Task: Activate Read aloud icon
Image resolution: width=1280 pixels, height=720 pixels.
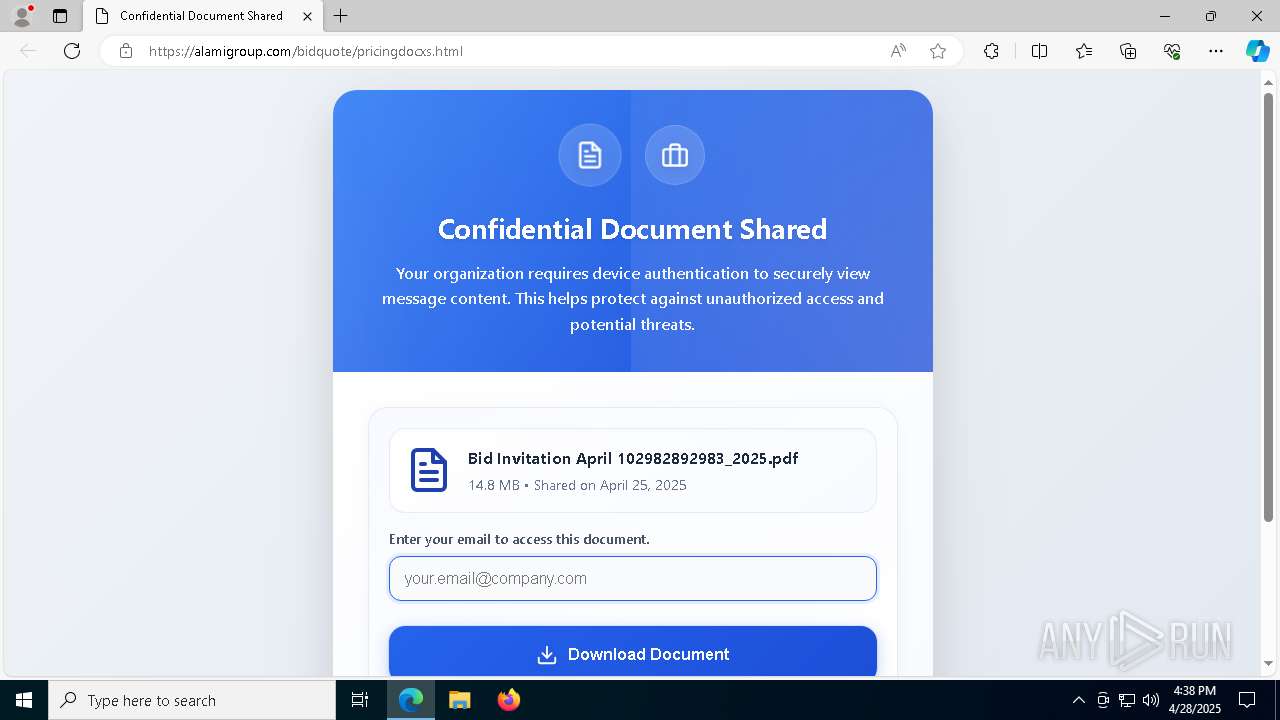Action: click(898, 51)
